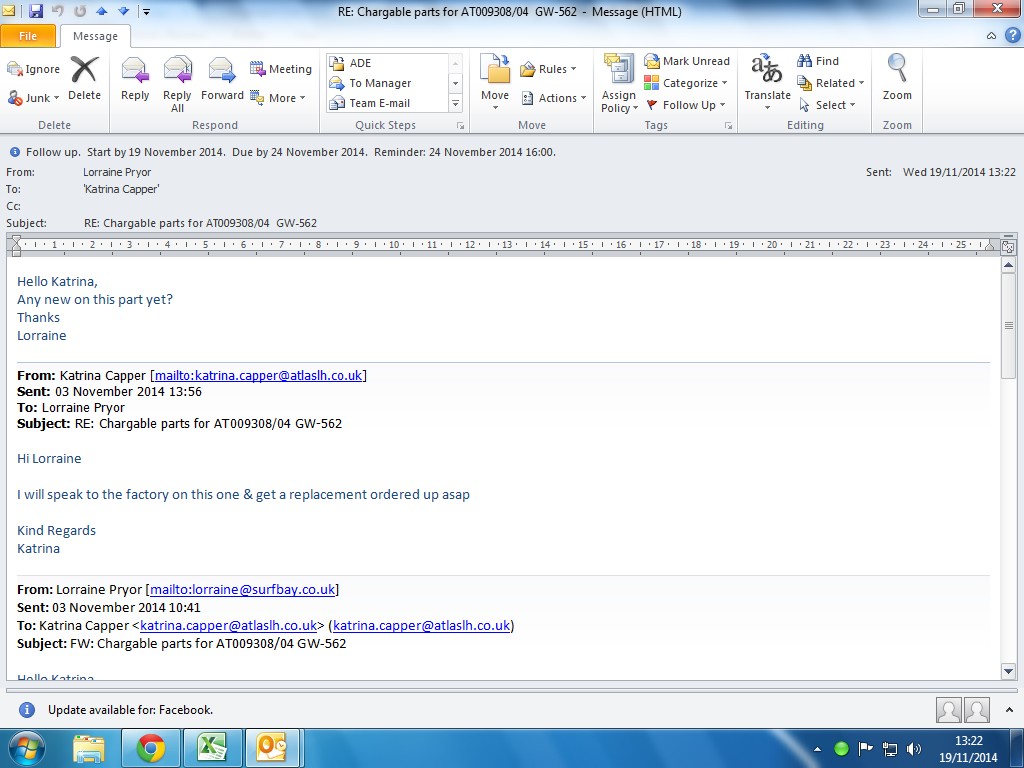Click the Windows Start button

click(x=27, y=748)
